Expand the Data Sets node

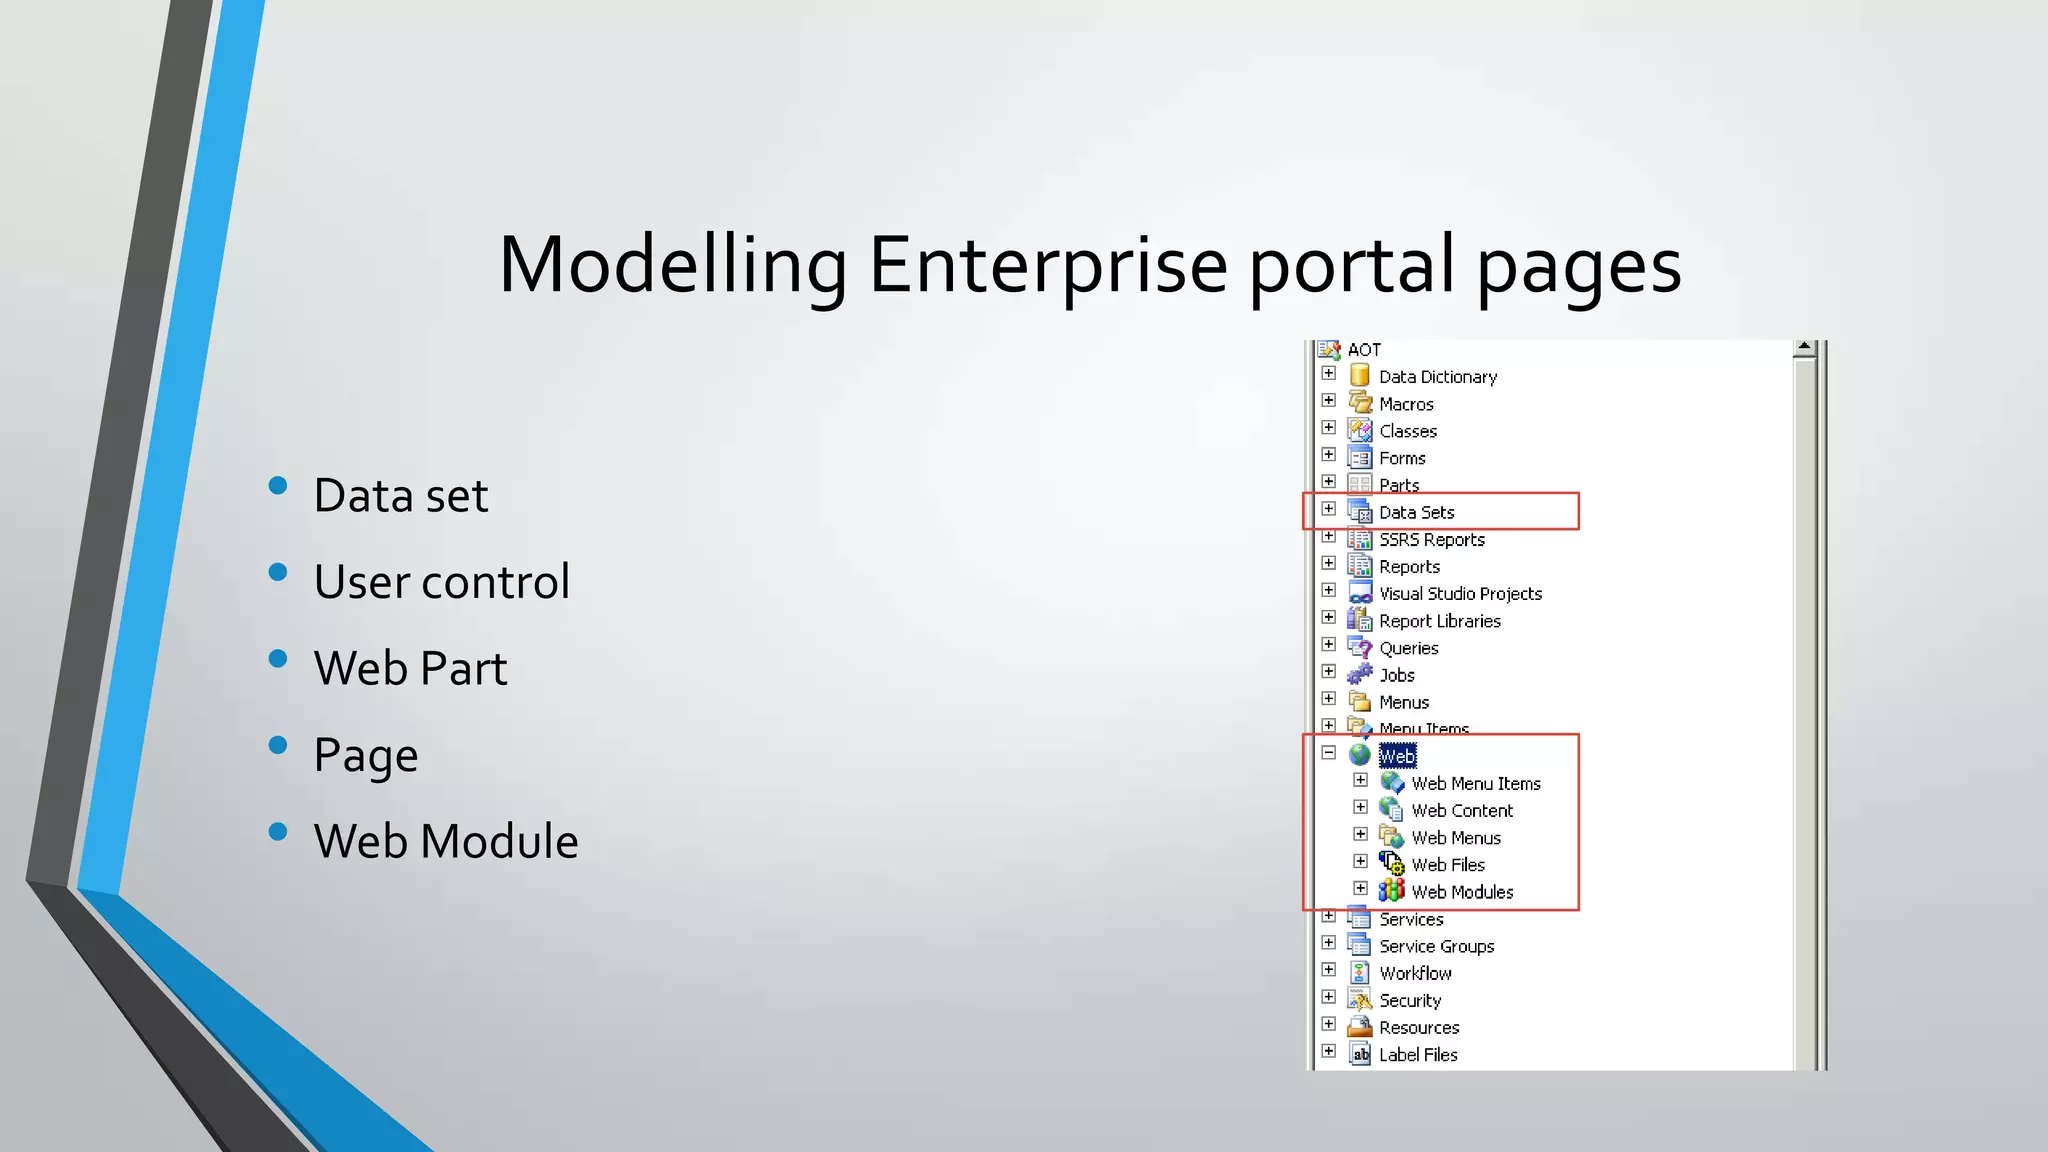coord(1329,508)
